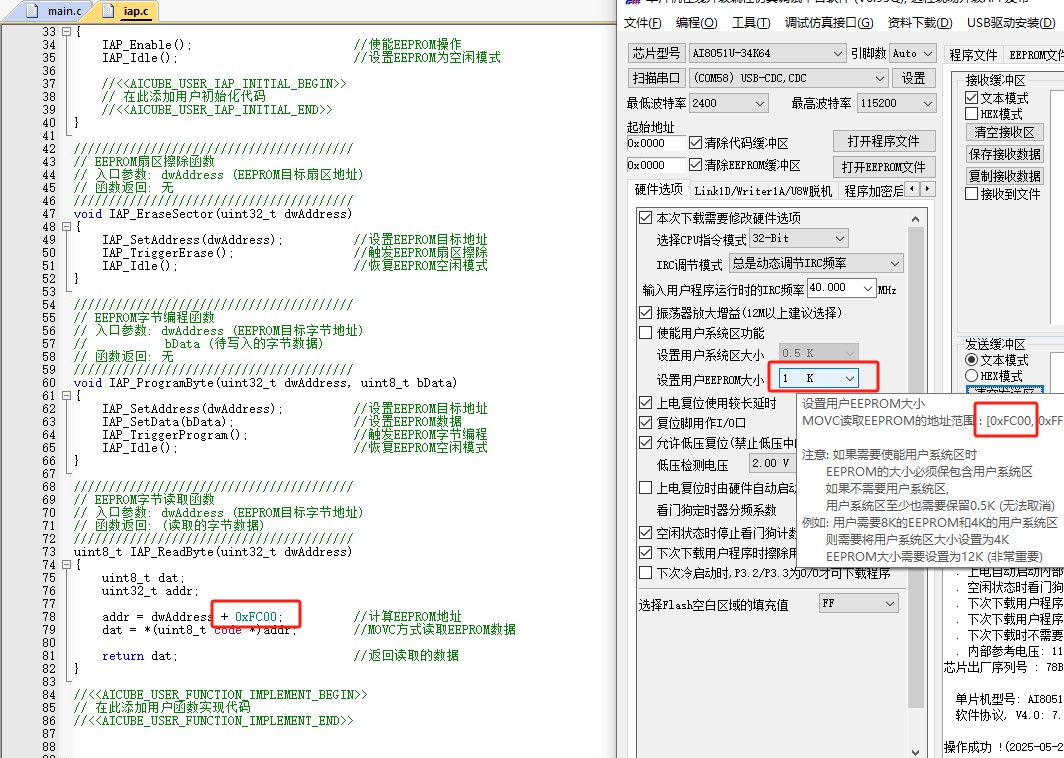Open the 工具(T) menu
The width and height of the screenshot is (1064, 758).
750,22
